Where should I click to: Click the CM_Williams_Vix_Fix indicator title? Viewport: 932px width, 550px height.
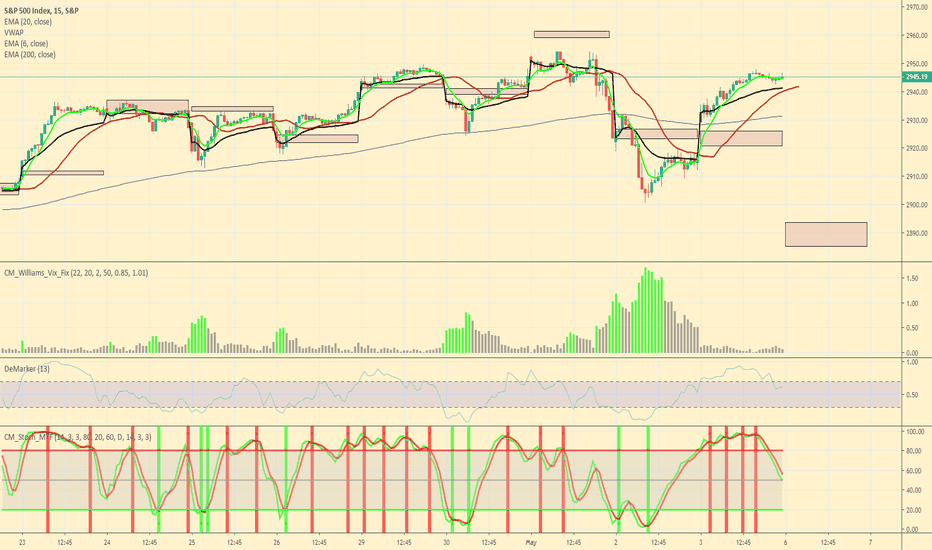click(x=76, y=273)
